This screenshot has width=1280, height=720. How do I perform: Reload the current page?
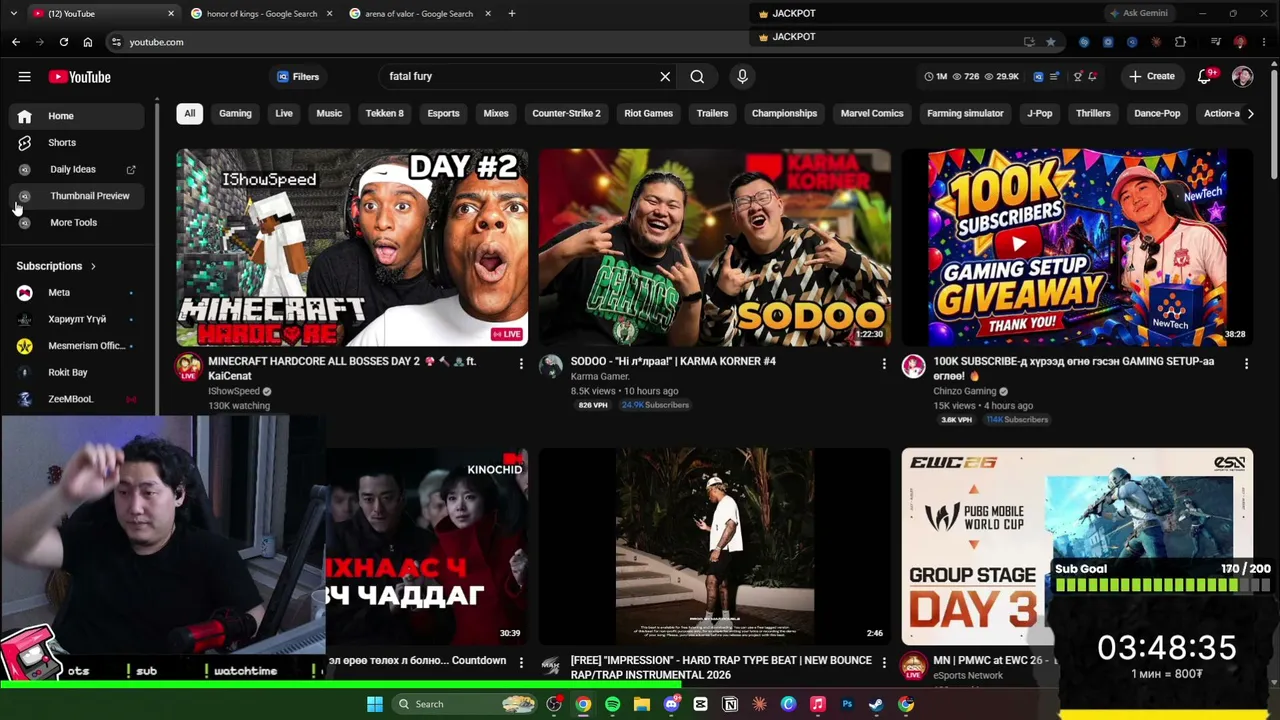point(64,42)
